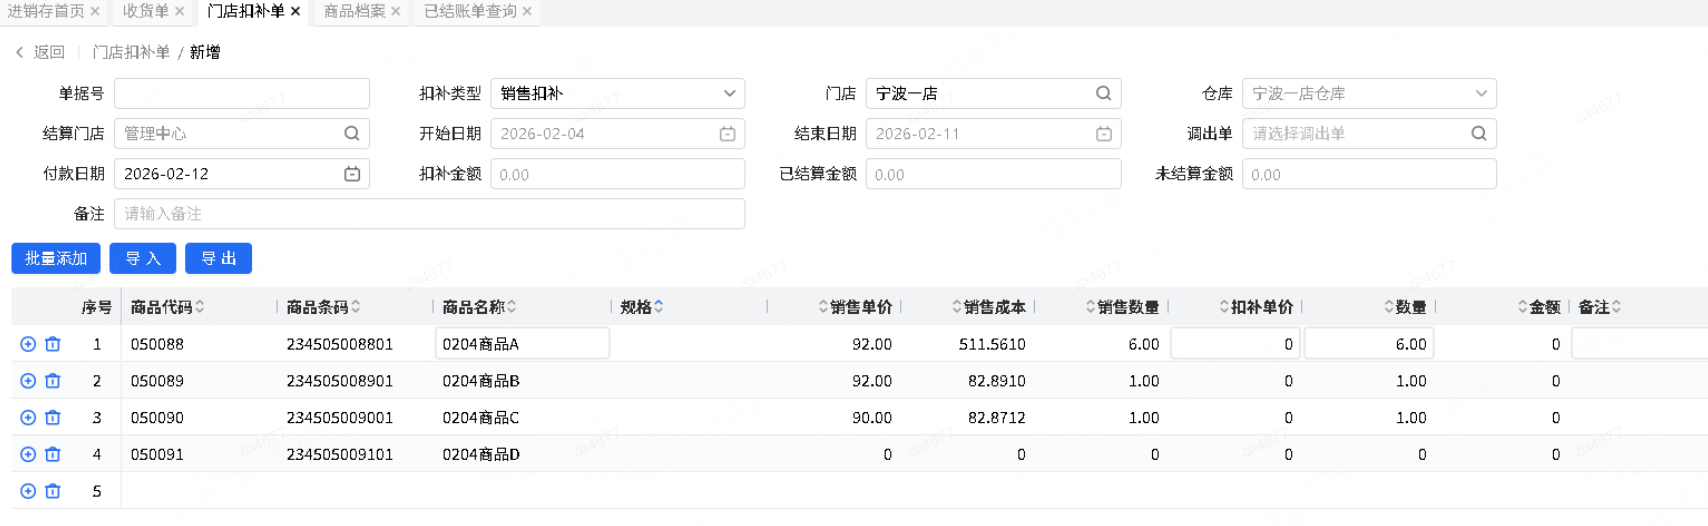Close the 收货单 tab
Screen dimensions: 1708x526
(180, 11)
